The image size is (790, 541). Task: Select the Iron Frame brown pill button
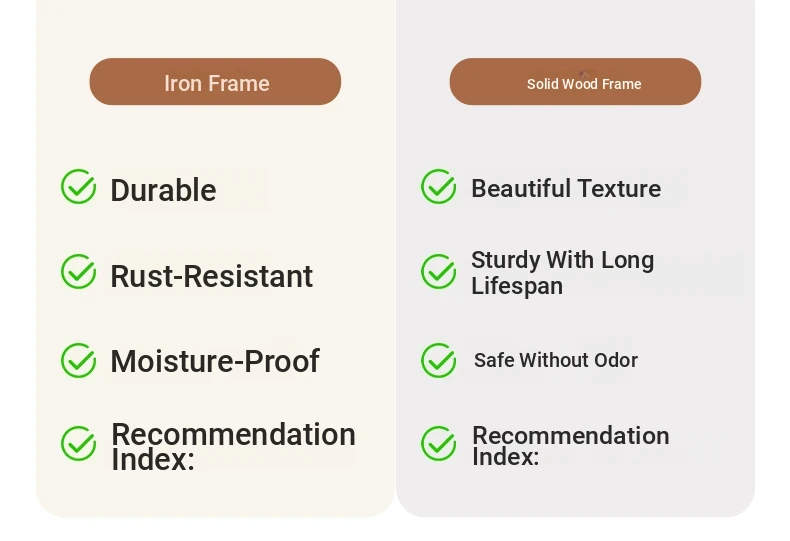point(215,82)
